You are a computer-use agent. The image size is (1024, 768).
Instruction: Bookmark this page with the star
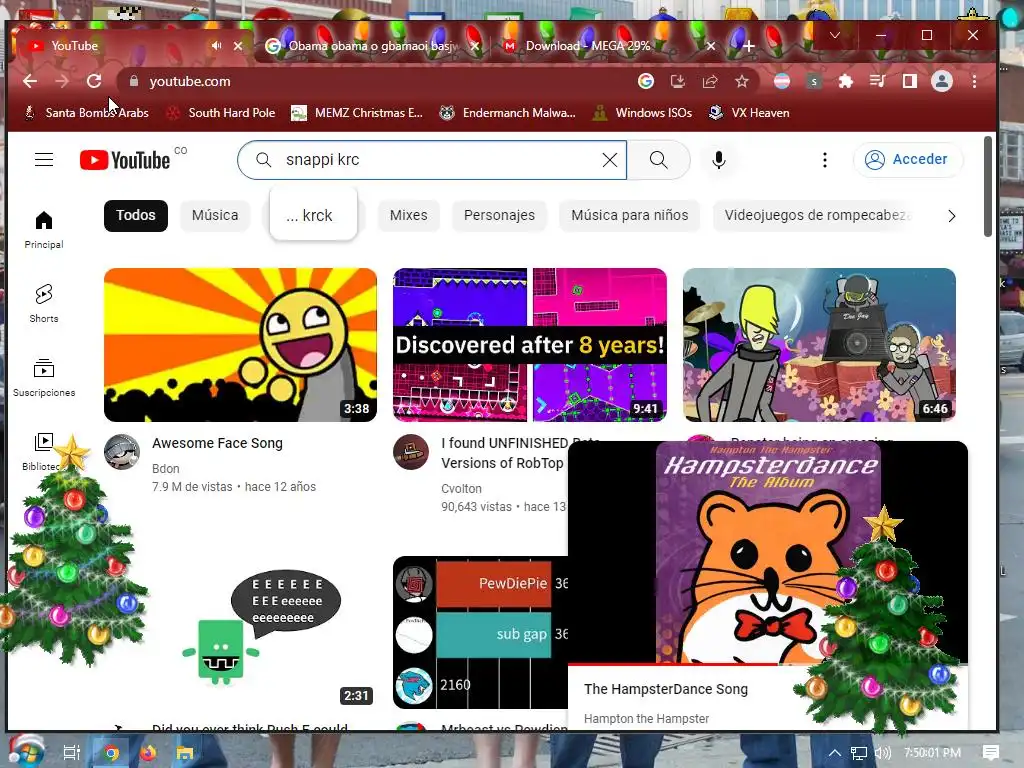(x=741, y=81)
